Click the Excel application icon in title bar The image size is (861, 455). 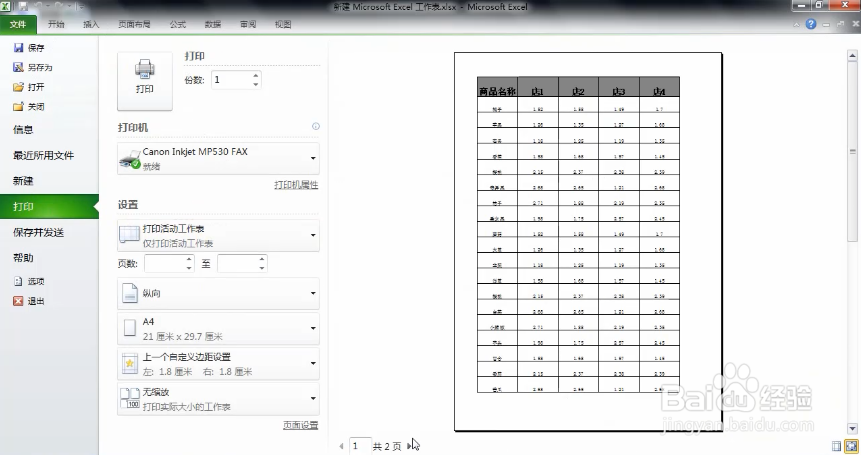5,7
